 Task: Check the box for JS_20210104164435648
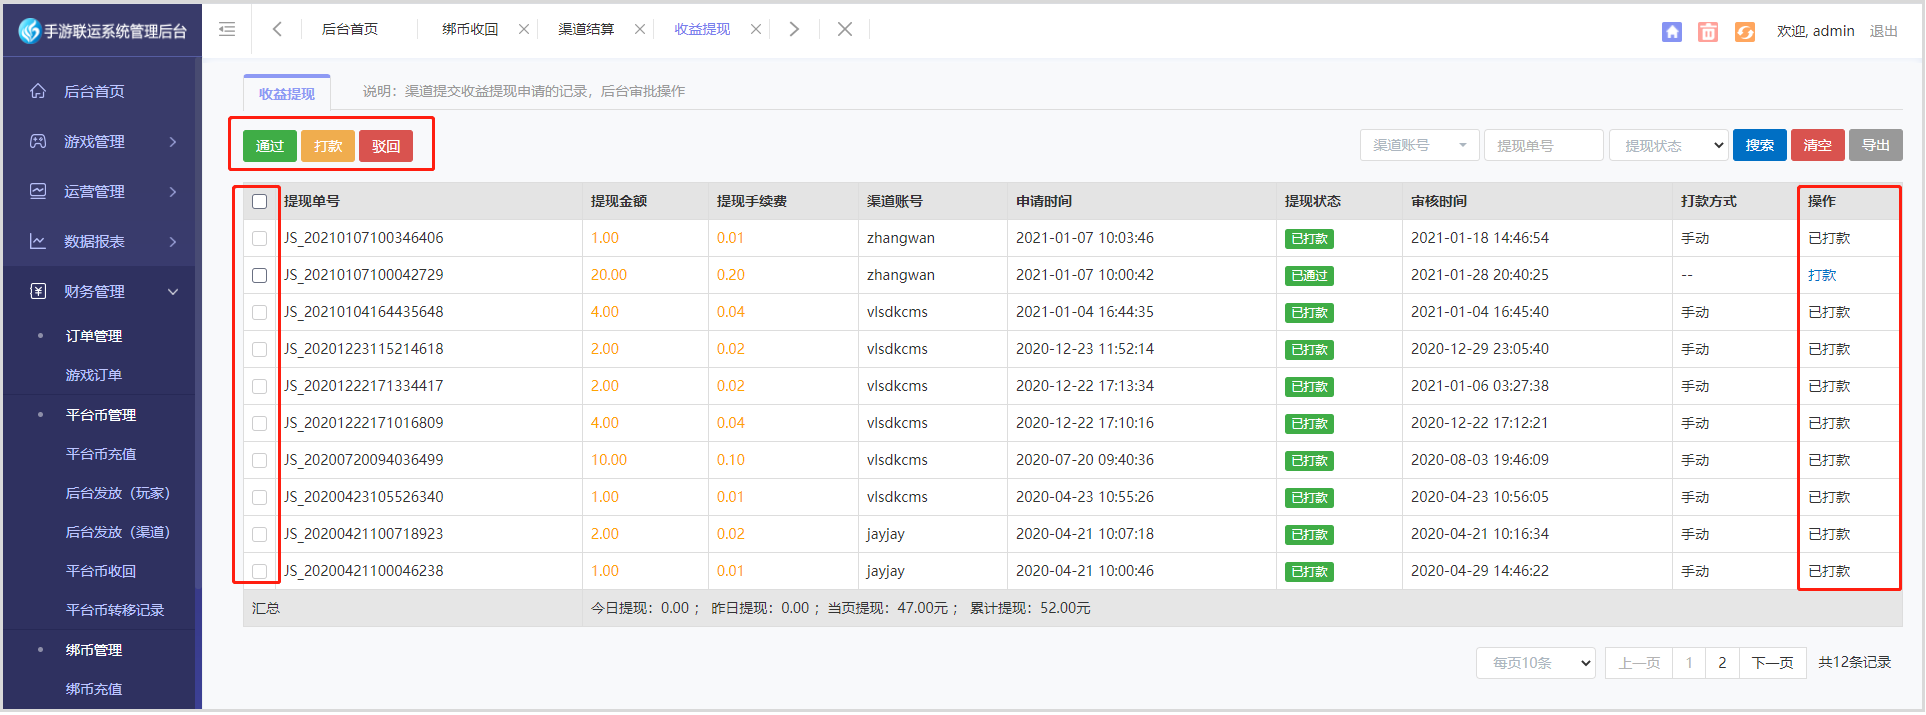coord(260,313)
